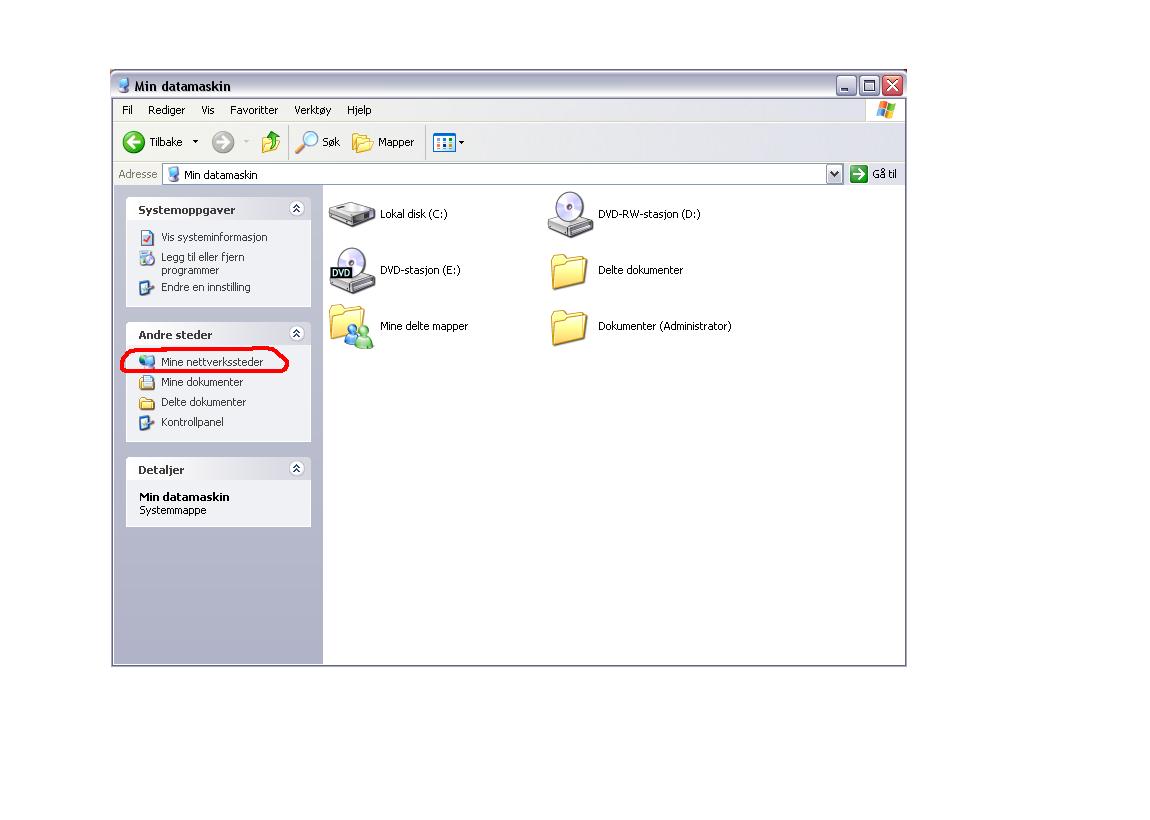Click the Legg til eller fjern programmer icon
This screenshot has height=820, width=1150.
147,258
